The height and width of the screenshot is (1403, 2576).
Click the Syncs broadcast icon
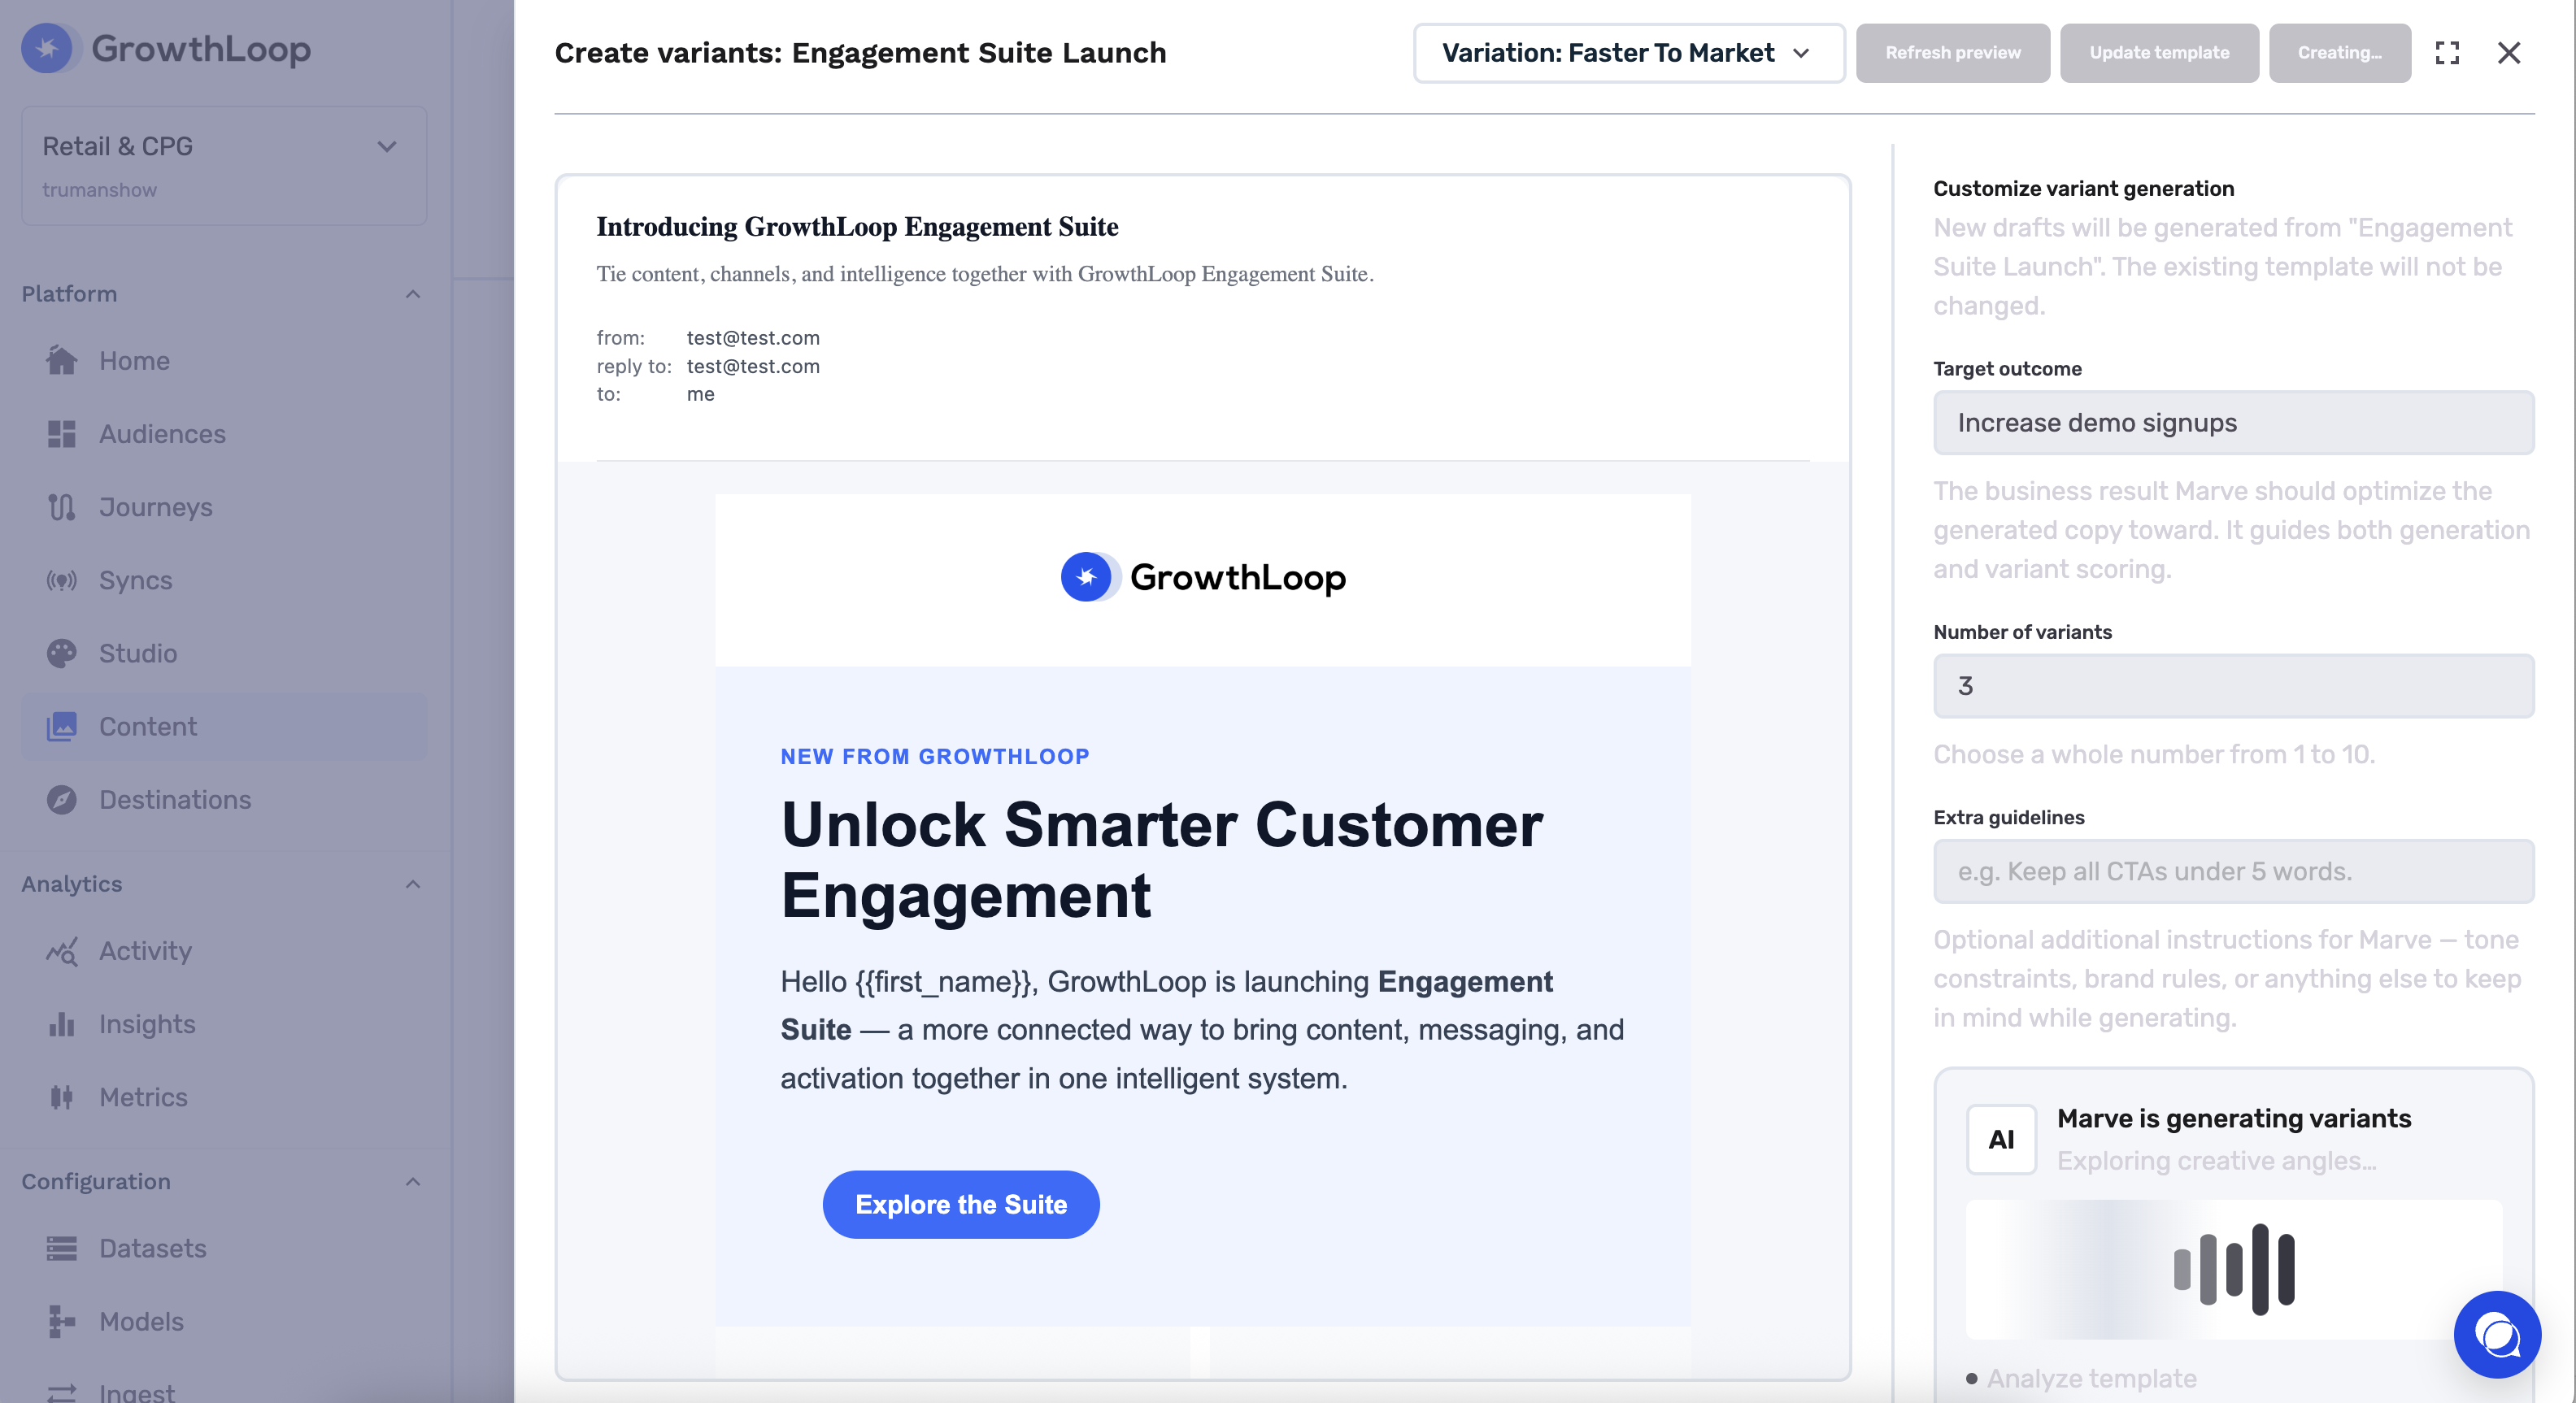61,580
